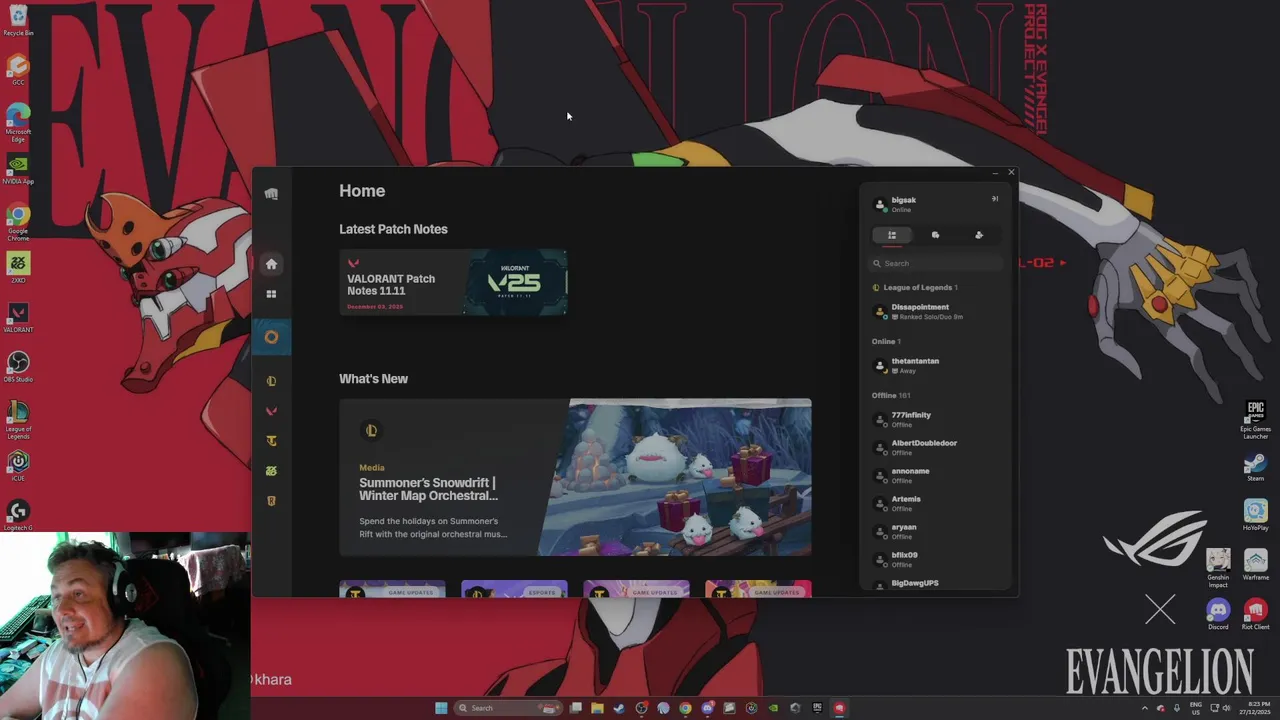Open Legends of Runeterra from the sidebar
1280x720 pixels.
coord(271,501)
